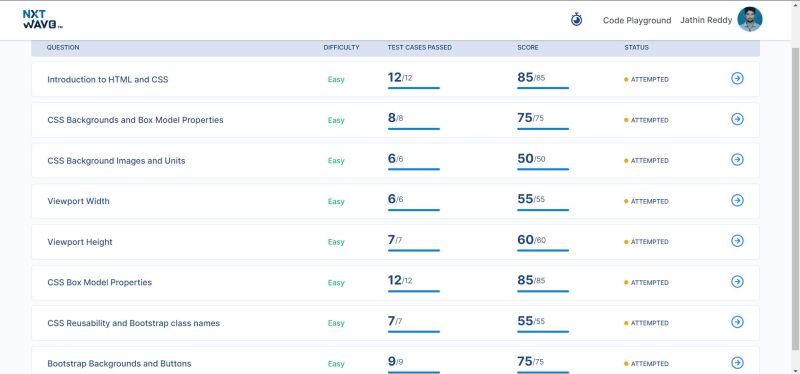Open the stopwatch timer icon
The height and width of the screenshot is (374, 800).
point(576,19)
